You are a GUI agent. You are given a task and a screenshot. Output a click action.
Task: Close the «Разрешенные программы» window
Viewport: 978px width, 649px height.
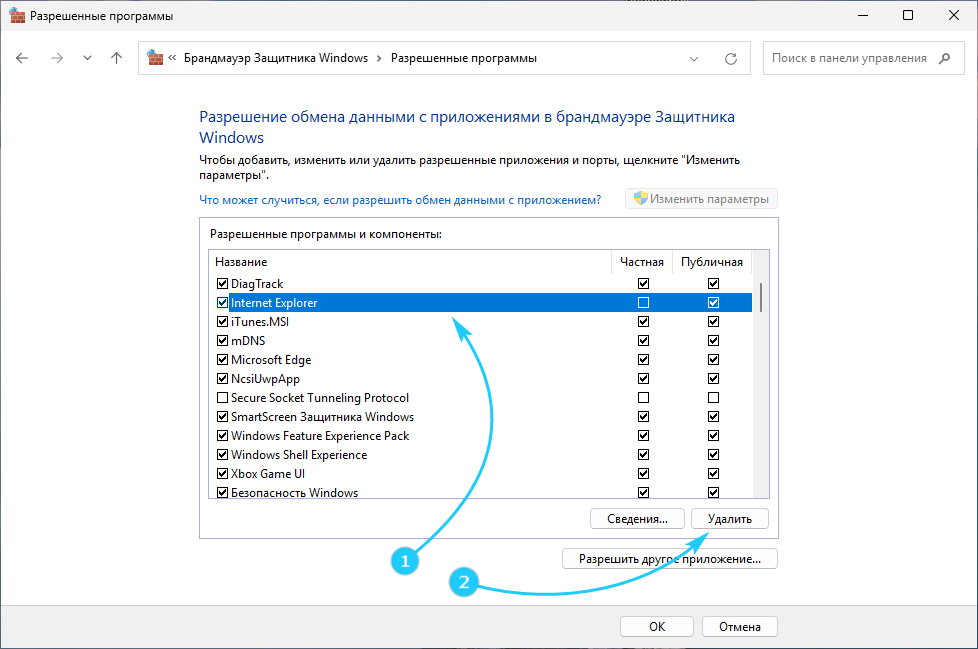[954, 16]
